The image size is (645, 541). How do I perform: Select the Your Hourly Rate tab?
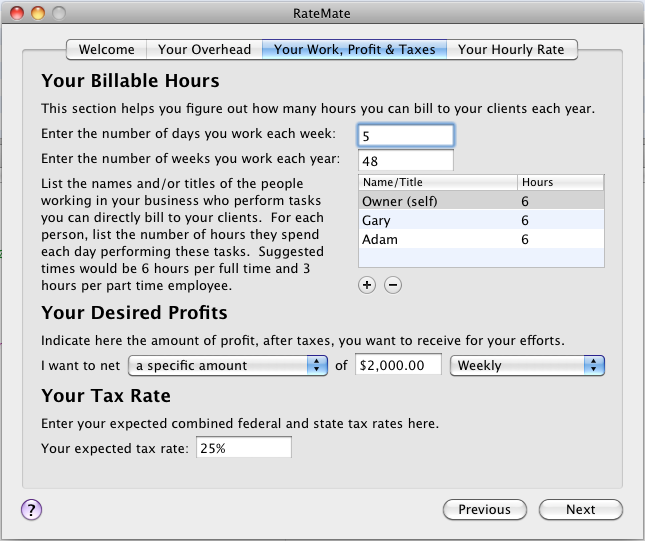point(511,49)
